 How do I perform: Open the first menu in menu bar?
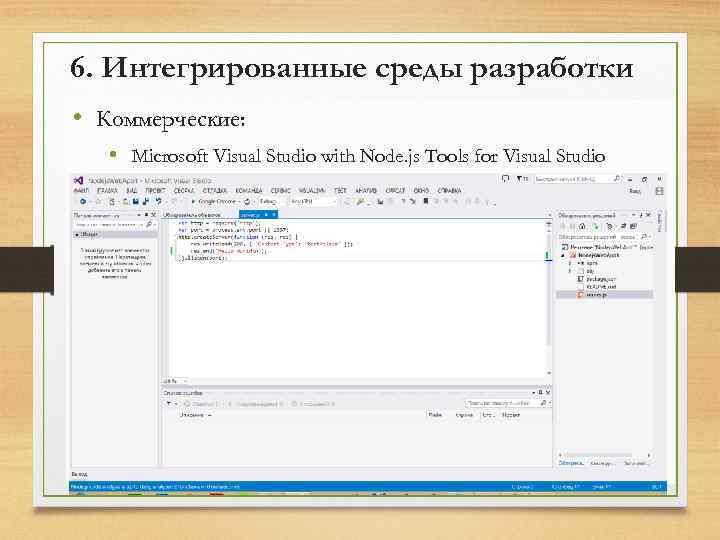pos(81,191)
